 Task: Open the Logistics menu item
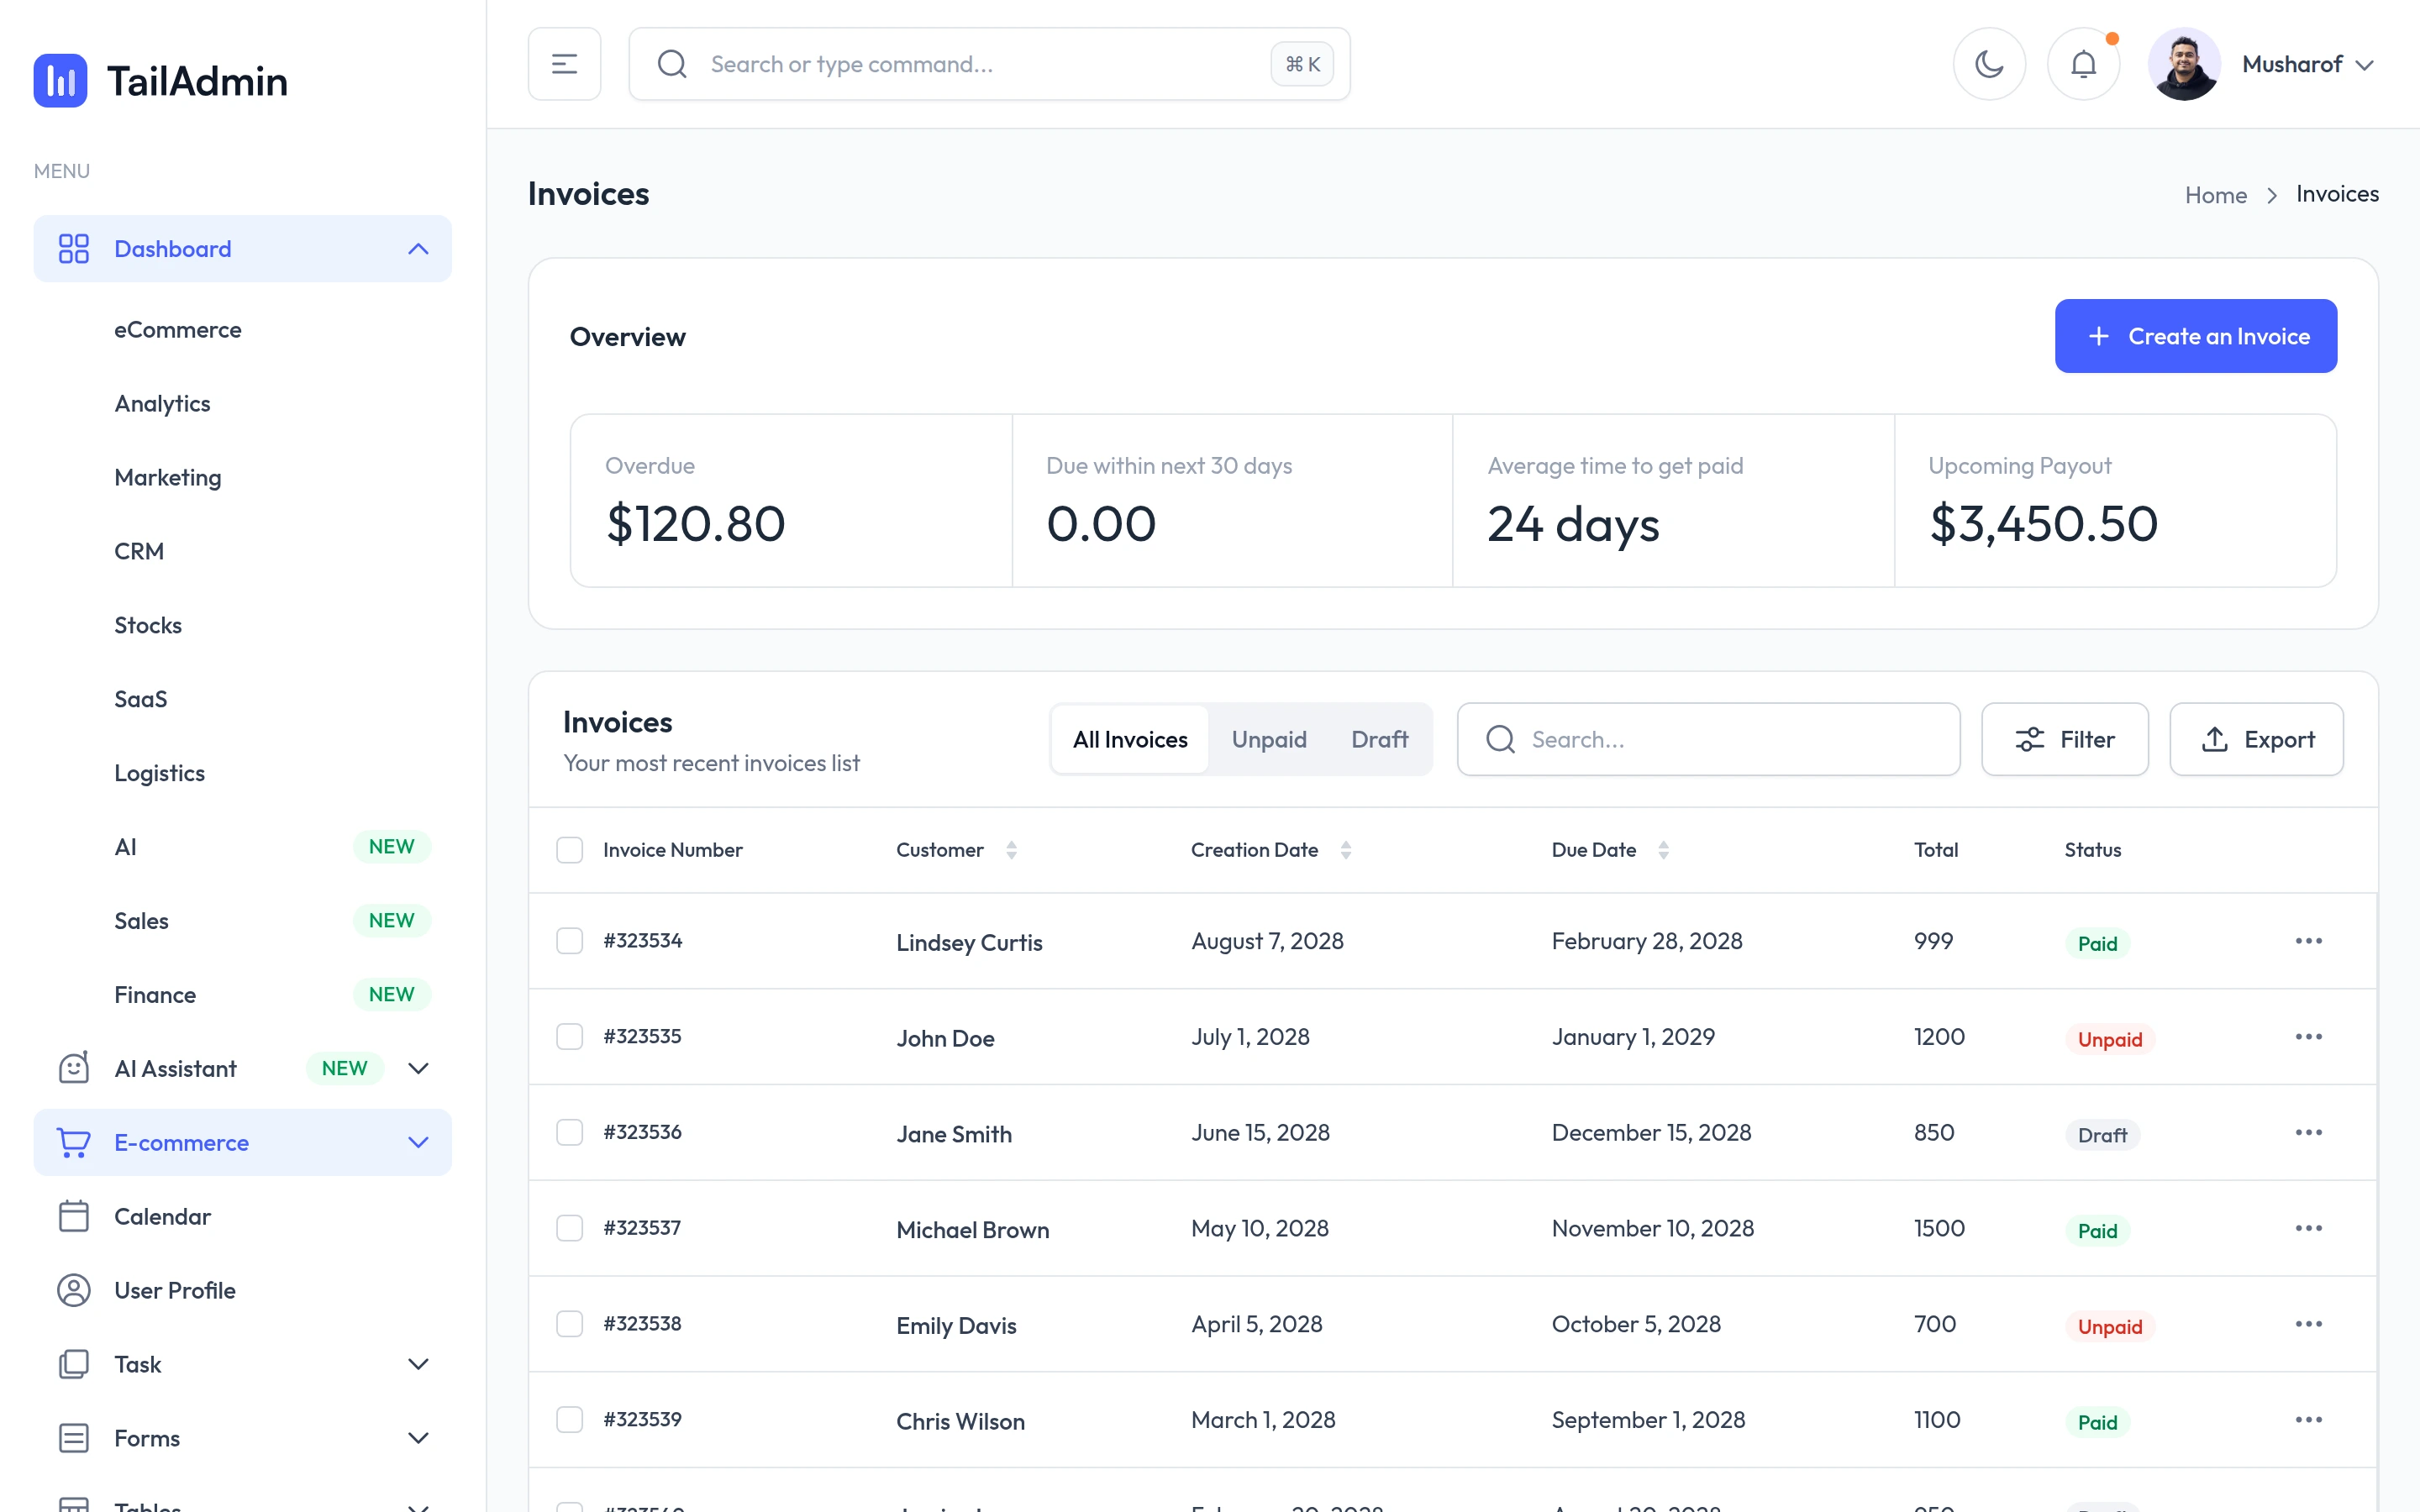click(x=159, y=774)
